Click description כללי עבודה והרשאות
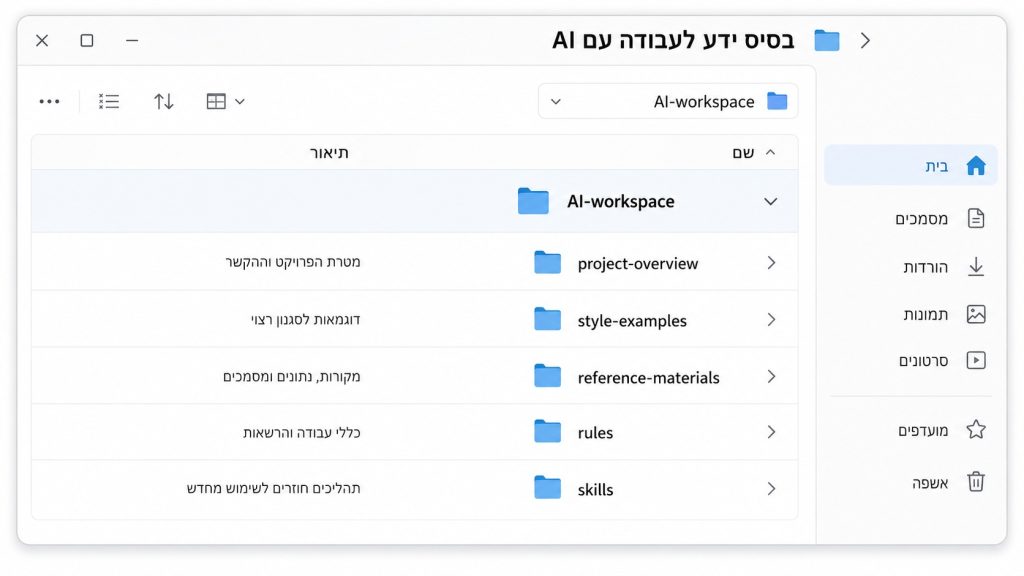 [301, 432]
